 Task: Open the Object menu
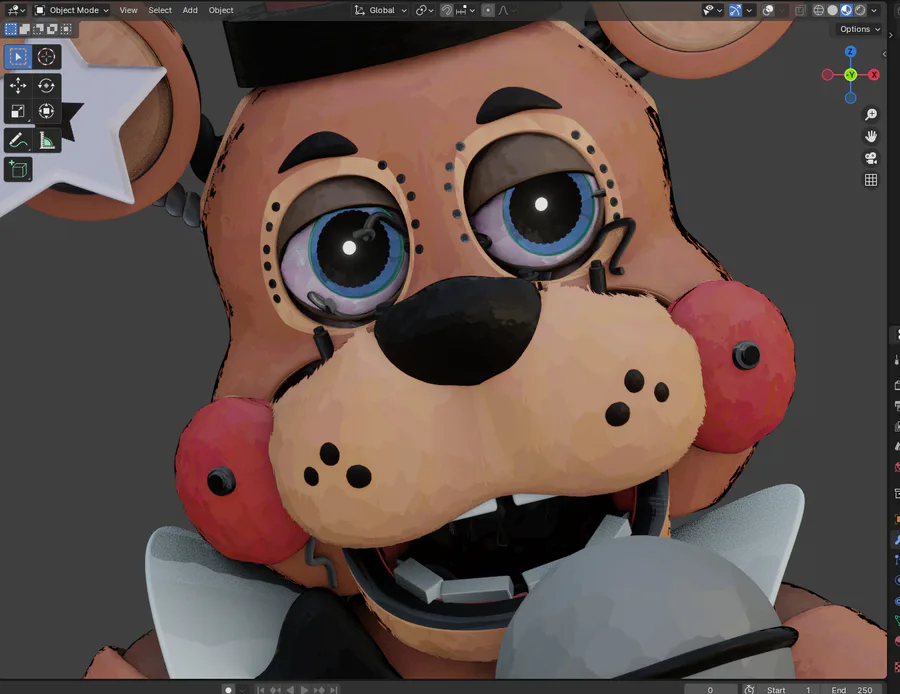pyautogui.click(x=221, y=10)
